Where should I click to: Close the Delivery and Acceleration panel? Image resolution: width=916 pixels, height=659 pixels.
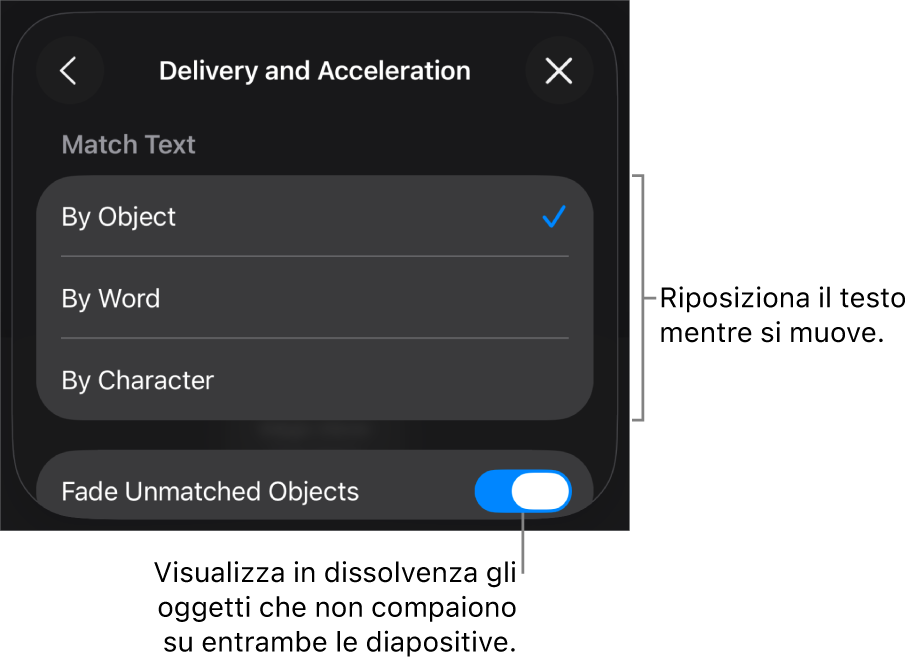click(x=559, y=71)
